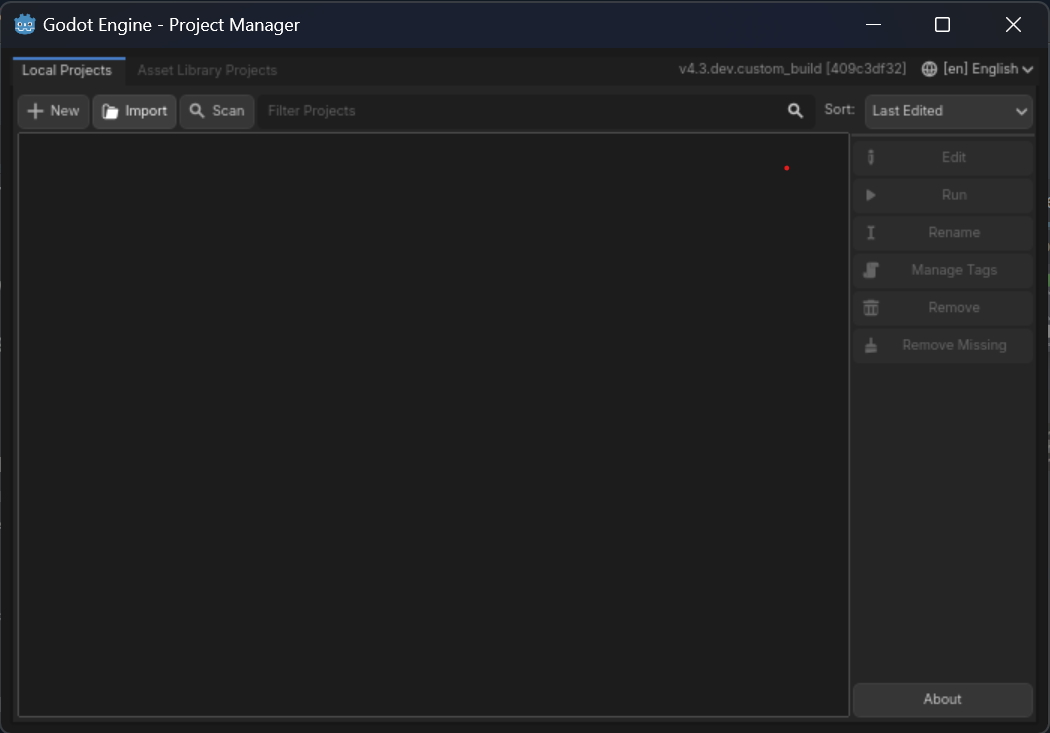Expand the [en] English language selector
This screenshot has height=733, width=1050.
click(977, 69)
